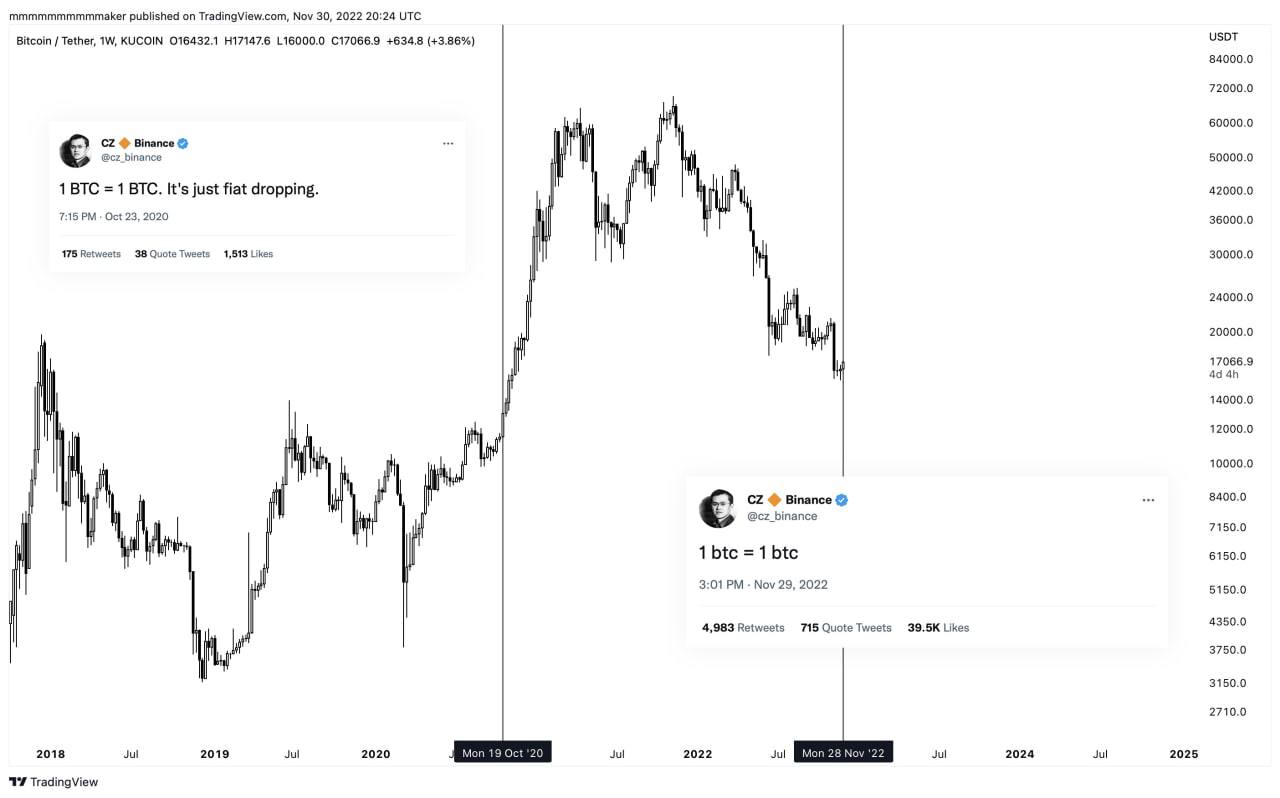
Task: Open the three-dot menu on the 2022 tweet
Action: click(1148, 500)
